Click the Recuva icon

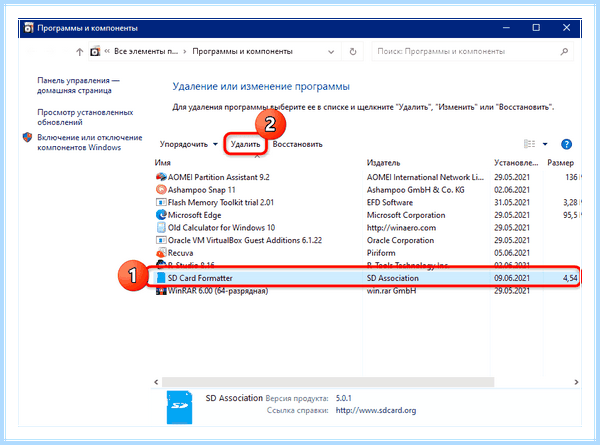click(x=161, y=253)
